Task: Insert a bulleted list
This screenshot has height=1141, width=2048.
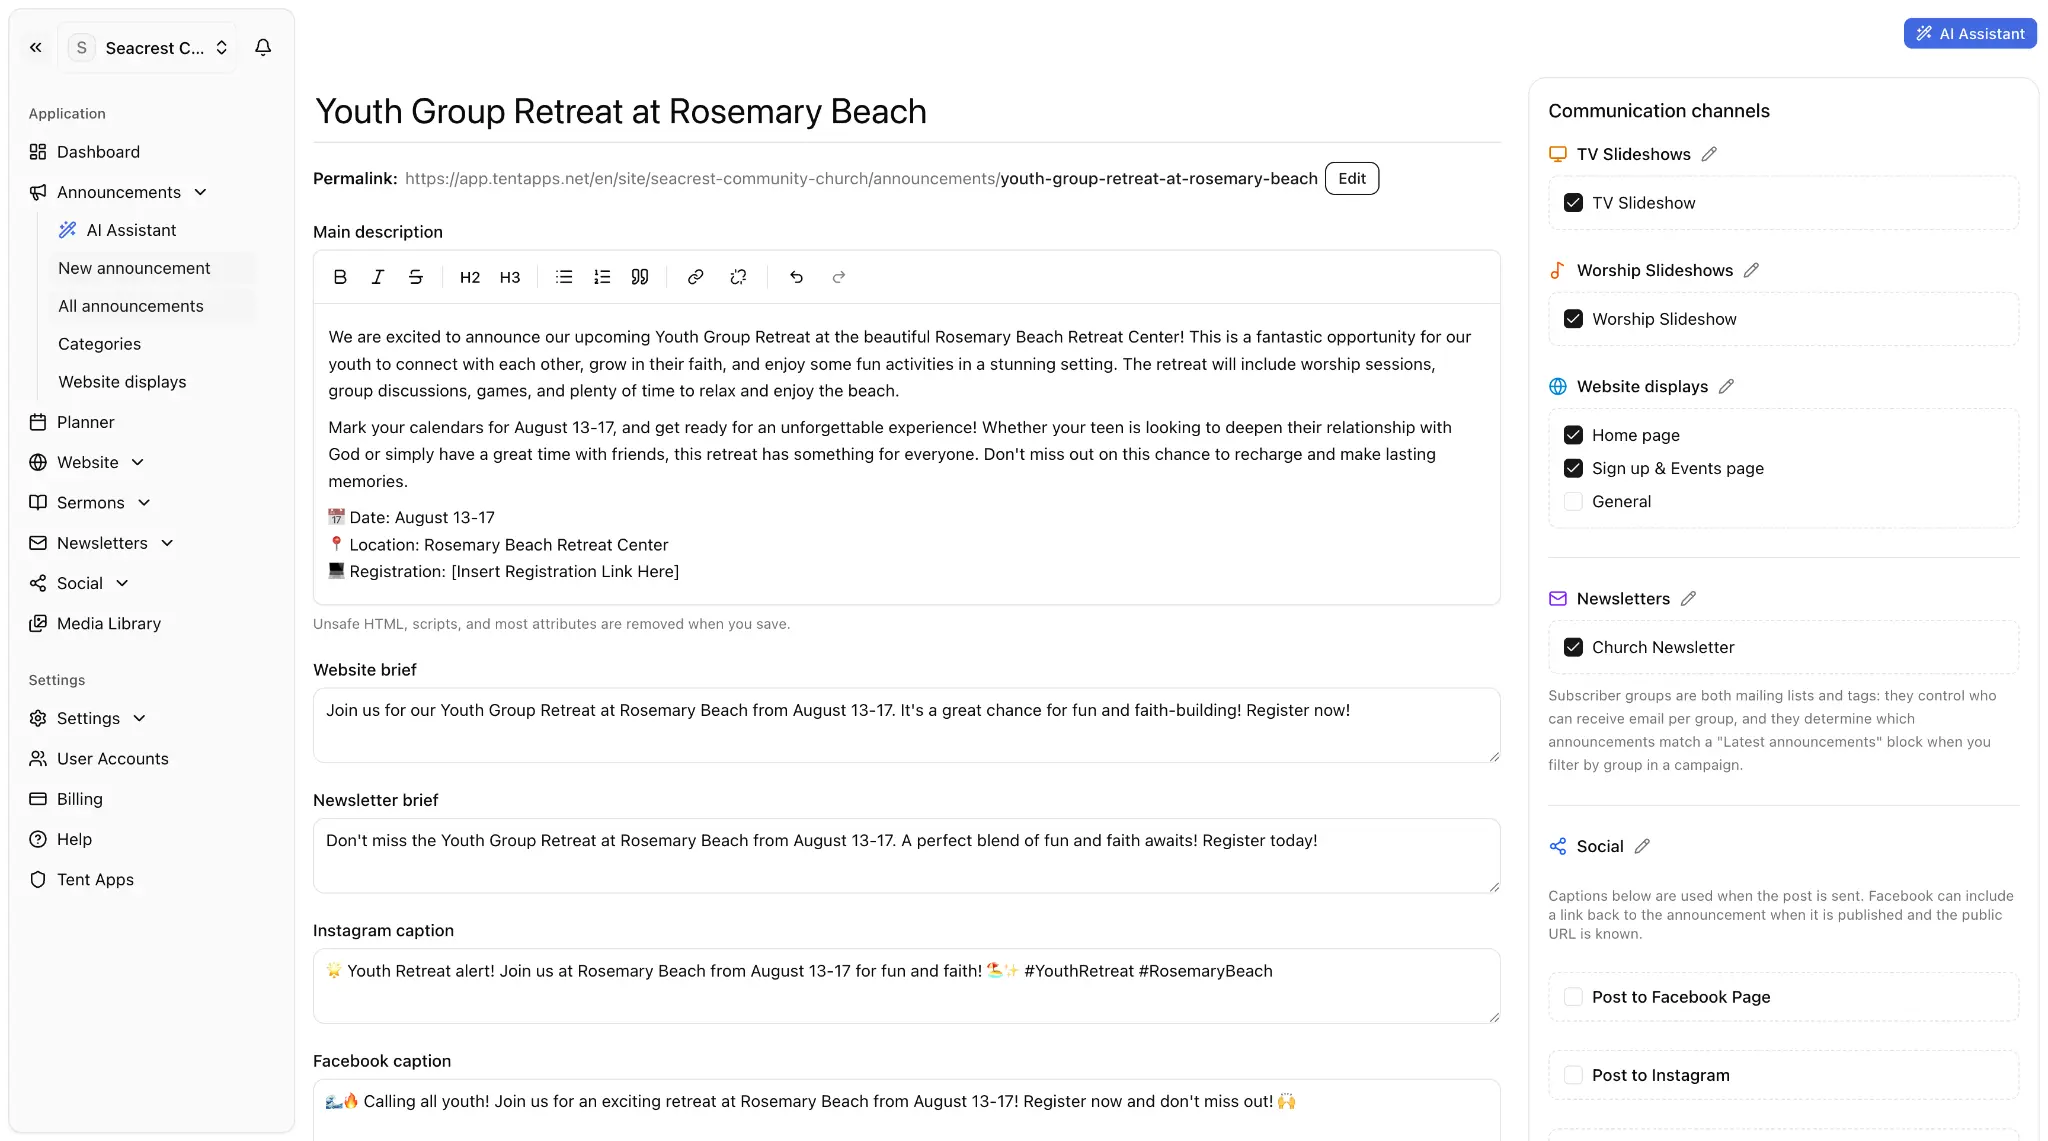Action: (564, 277)
